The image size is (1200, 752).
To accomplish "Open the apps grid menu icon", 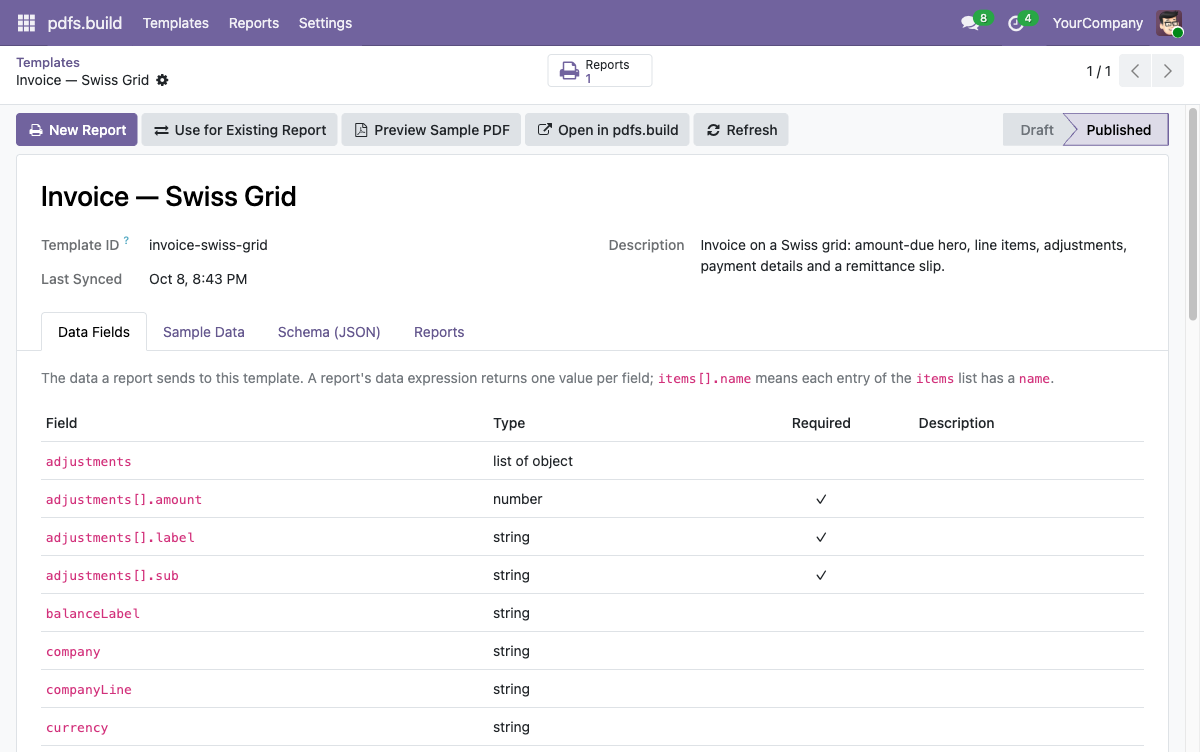I will click(x=26, y=23).
